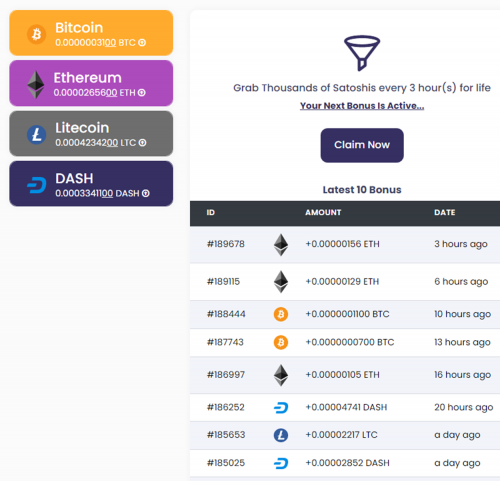The image size is (500, 481).
Task: Click DASH icon in row #186252
Action: tap(281, 407)
